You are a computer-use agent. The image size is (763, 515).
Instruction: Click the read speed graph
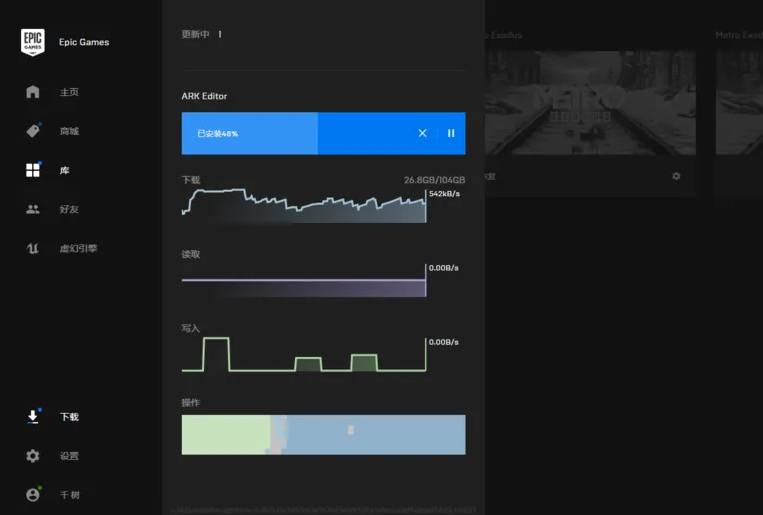click(304, 280)
